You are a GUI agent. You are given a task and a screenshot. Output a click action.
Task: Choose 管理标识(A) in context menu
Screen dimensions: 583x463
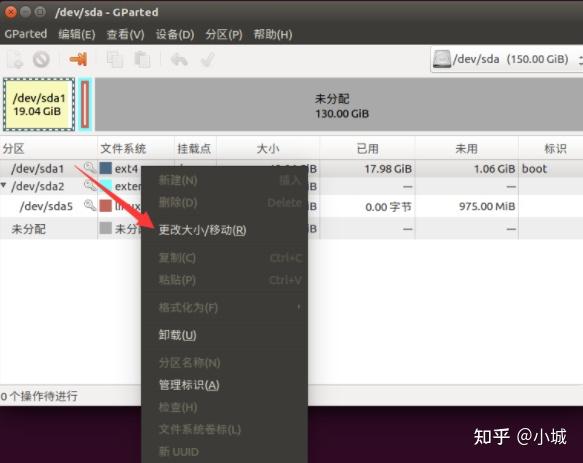(225, 385)
